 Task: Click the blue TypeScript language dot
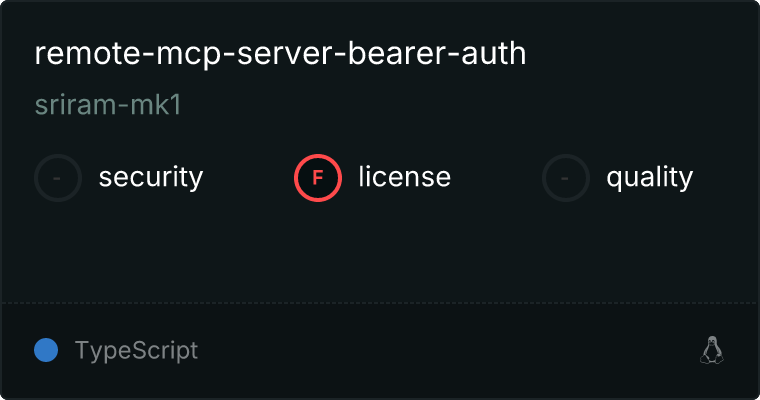46,350
